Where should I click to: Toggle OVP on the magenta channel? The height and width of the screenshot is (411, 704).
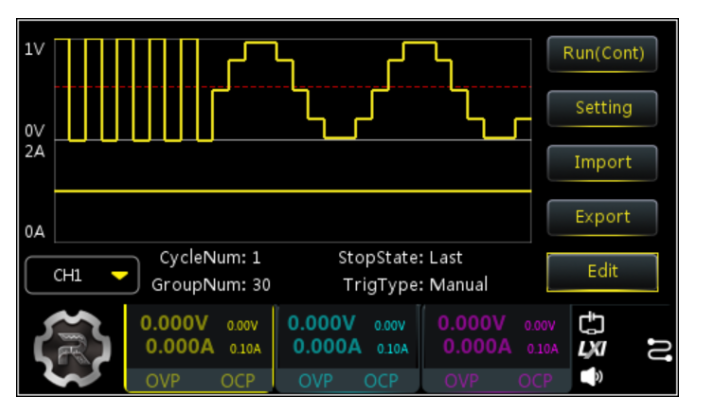point(462,381)
